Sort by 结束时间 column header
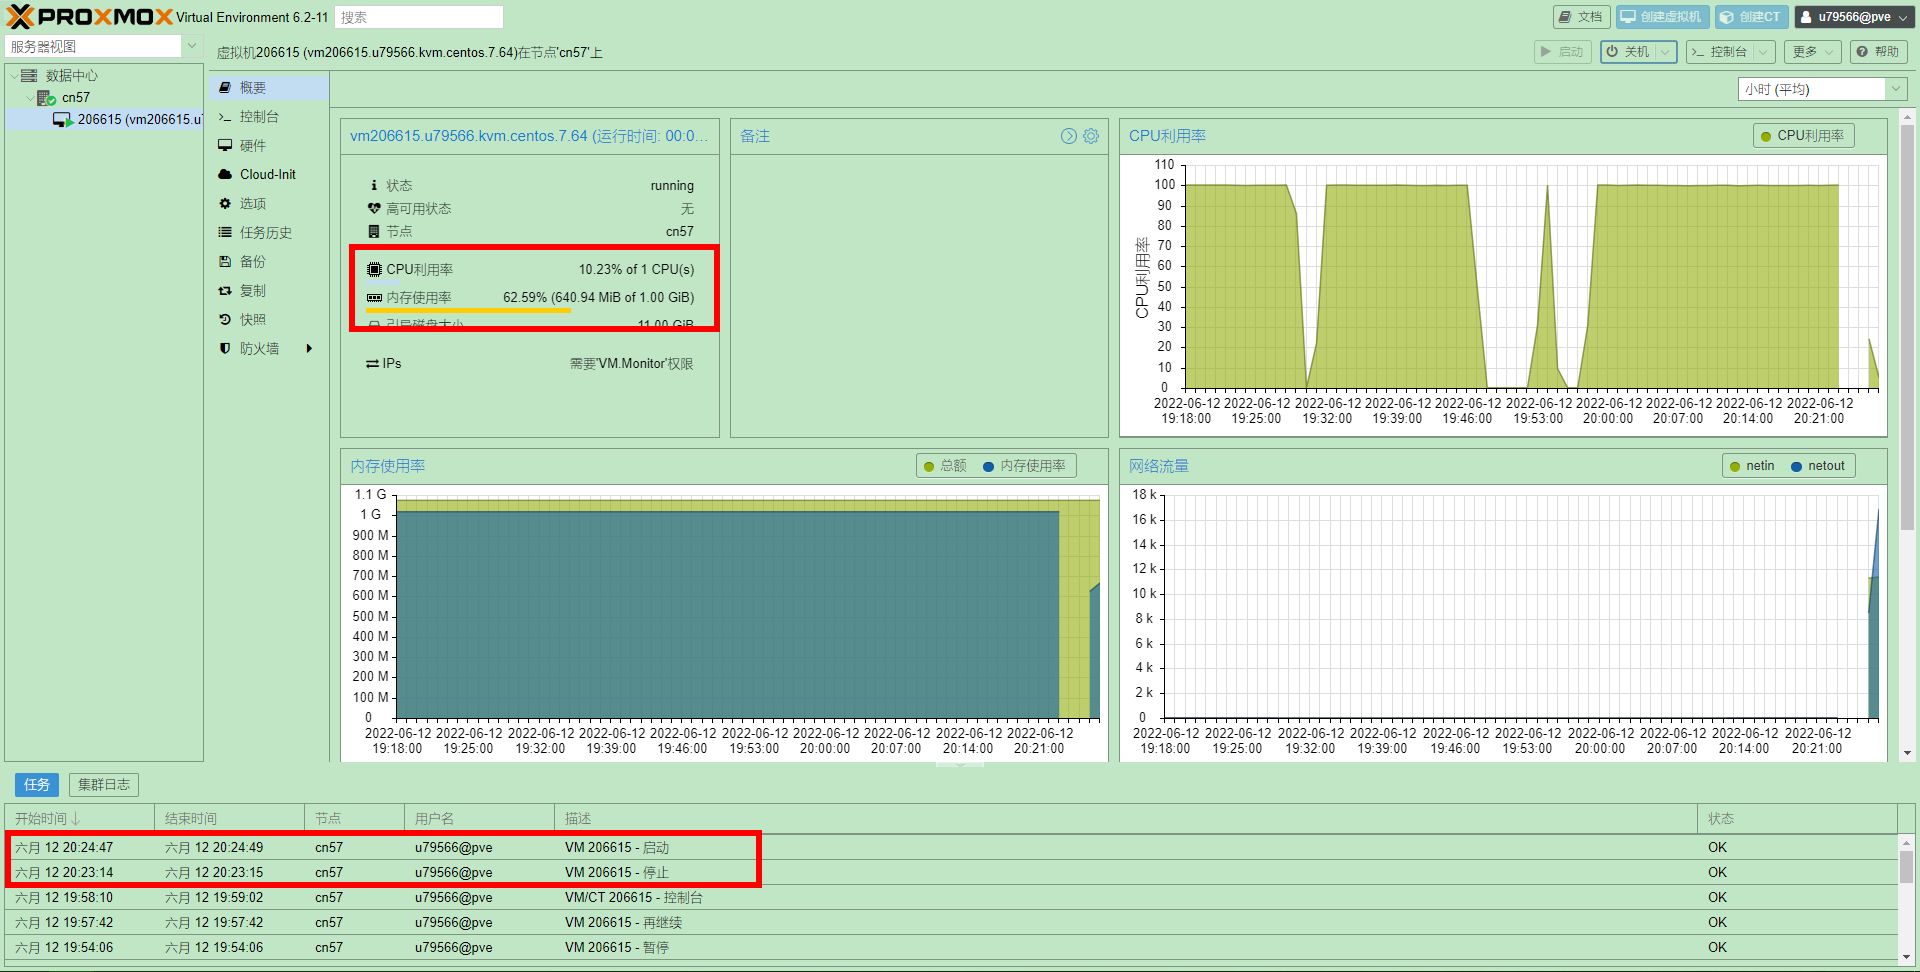The image size is (1920, 972). click(230, 819)
